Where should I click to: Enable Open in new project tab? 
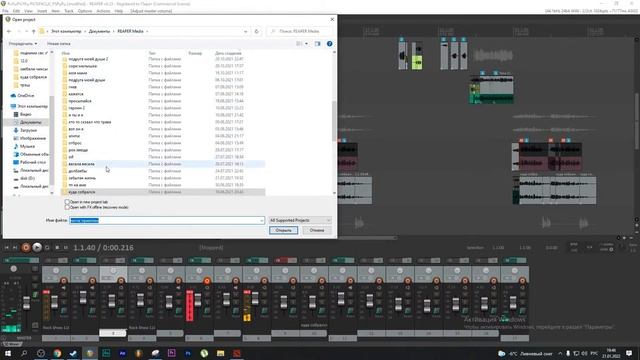[x=67, y=202]
